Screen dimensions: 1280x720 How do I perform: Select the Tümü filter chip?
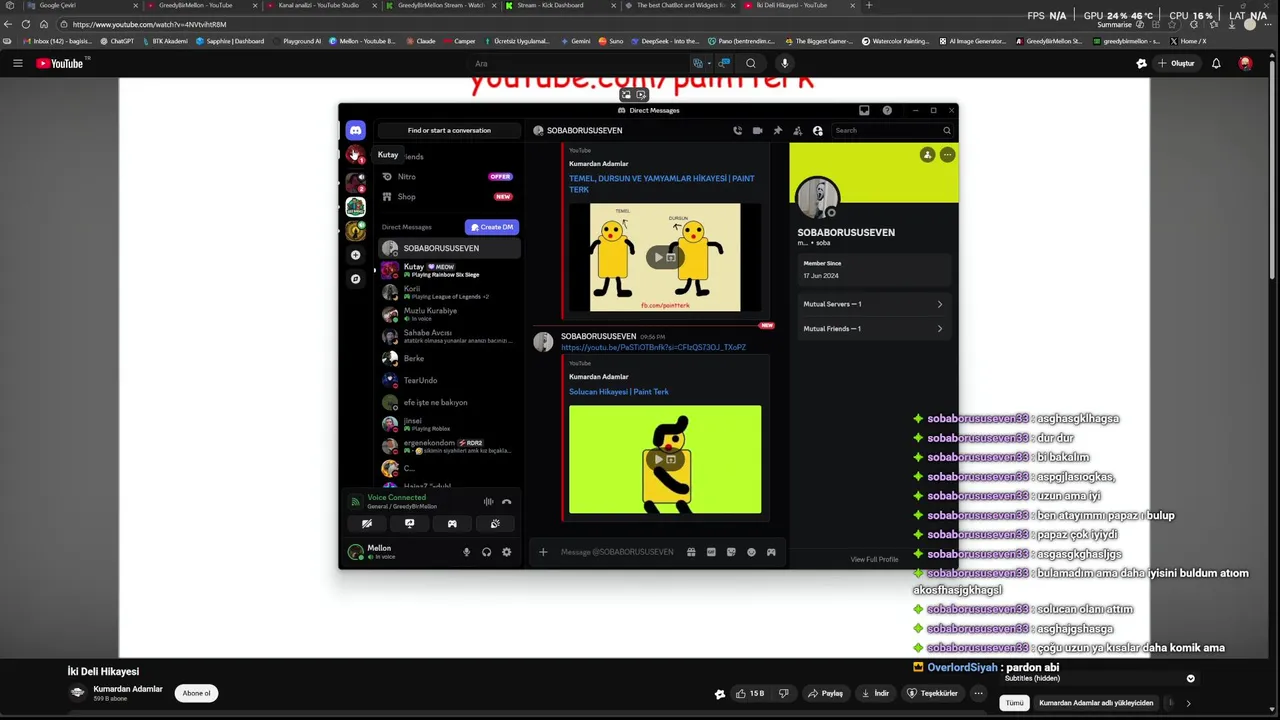(1014, 703)
